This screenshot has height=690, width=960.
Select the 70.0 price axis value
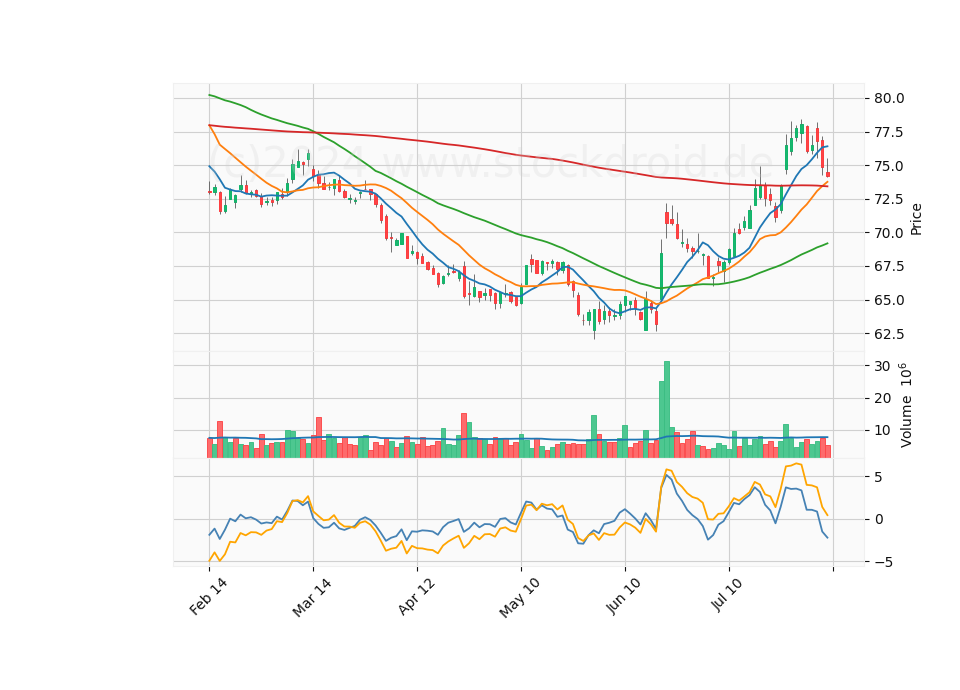[889, 233]
